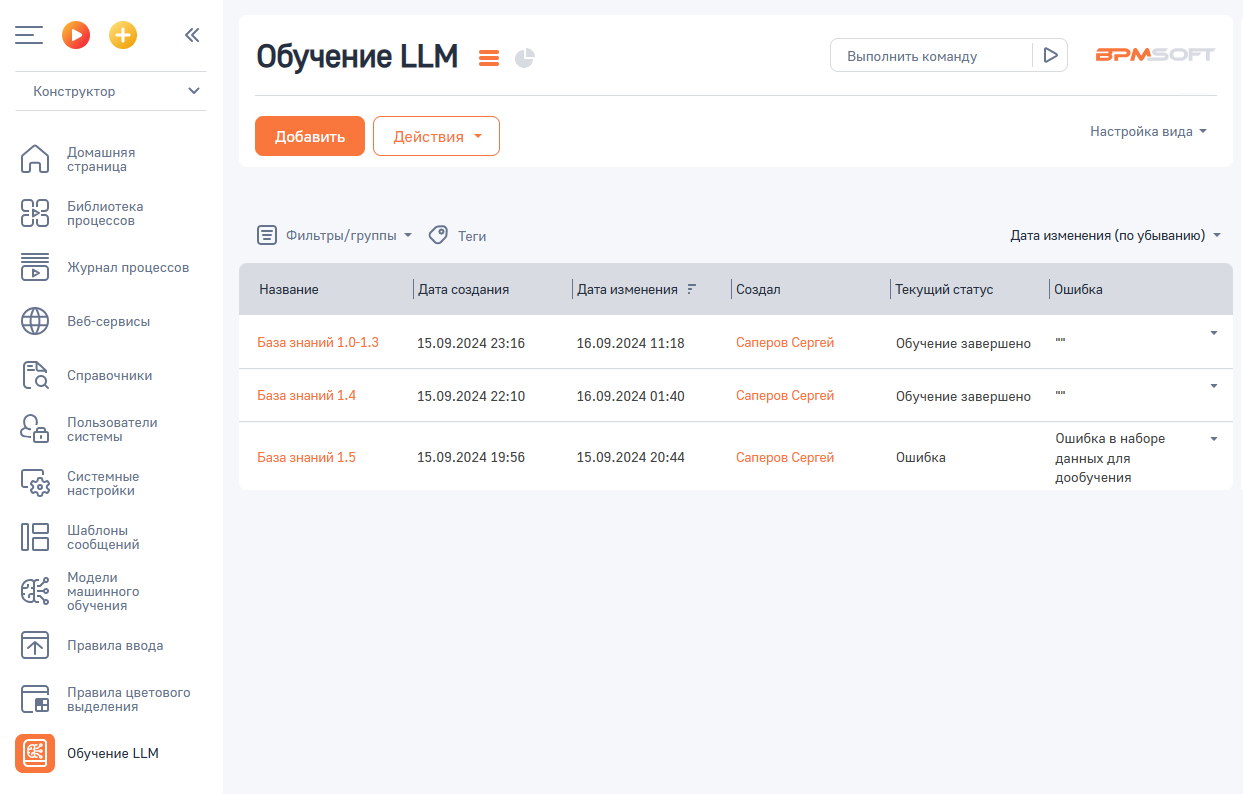Click the BPMSoft logo
The image size is (1243, 794).
coord(1155,55)
